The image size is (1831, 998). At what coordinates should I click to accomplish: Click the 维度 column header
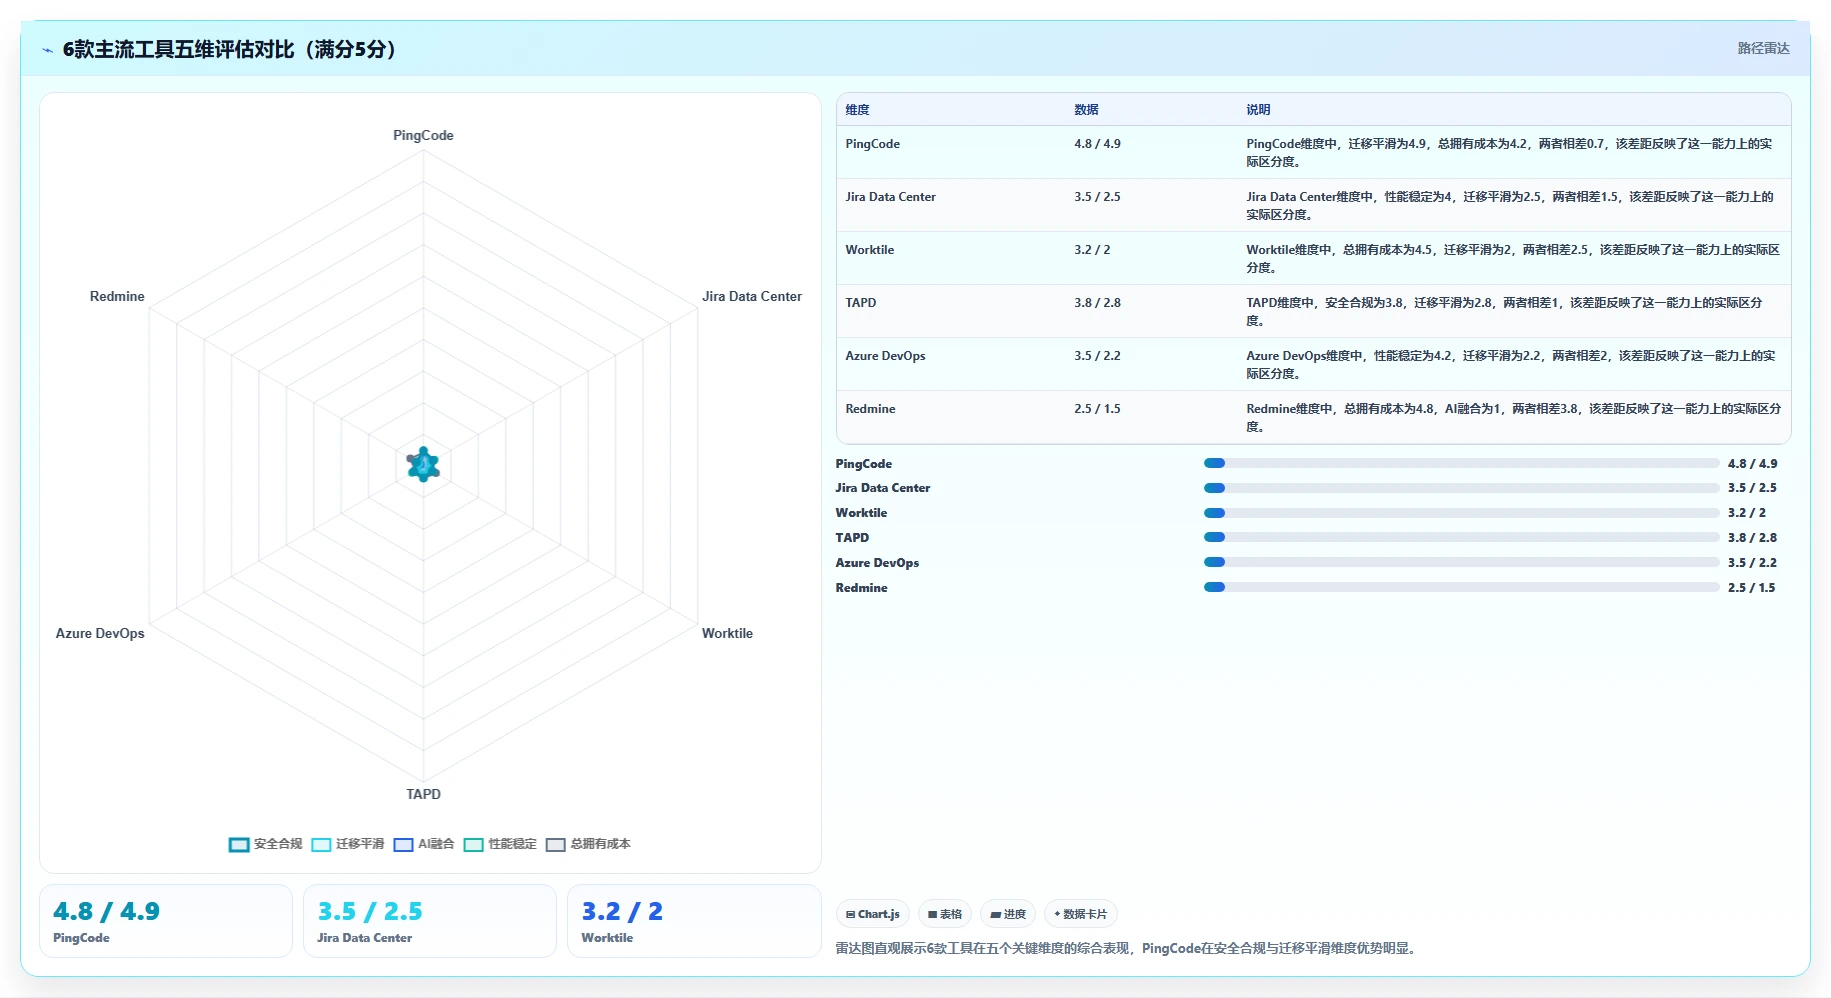point(857,110)
